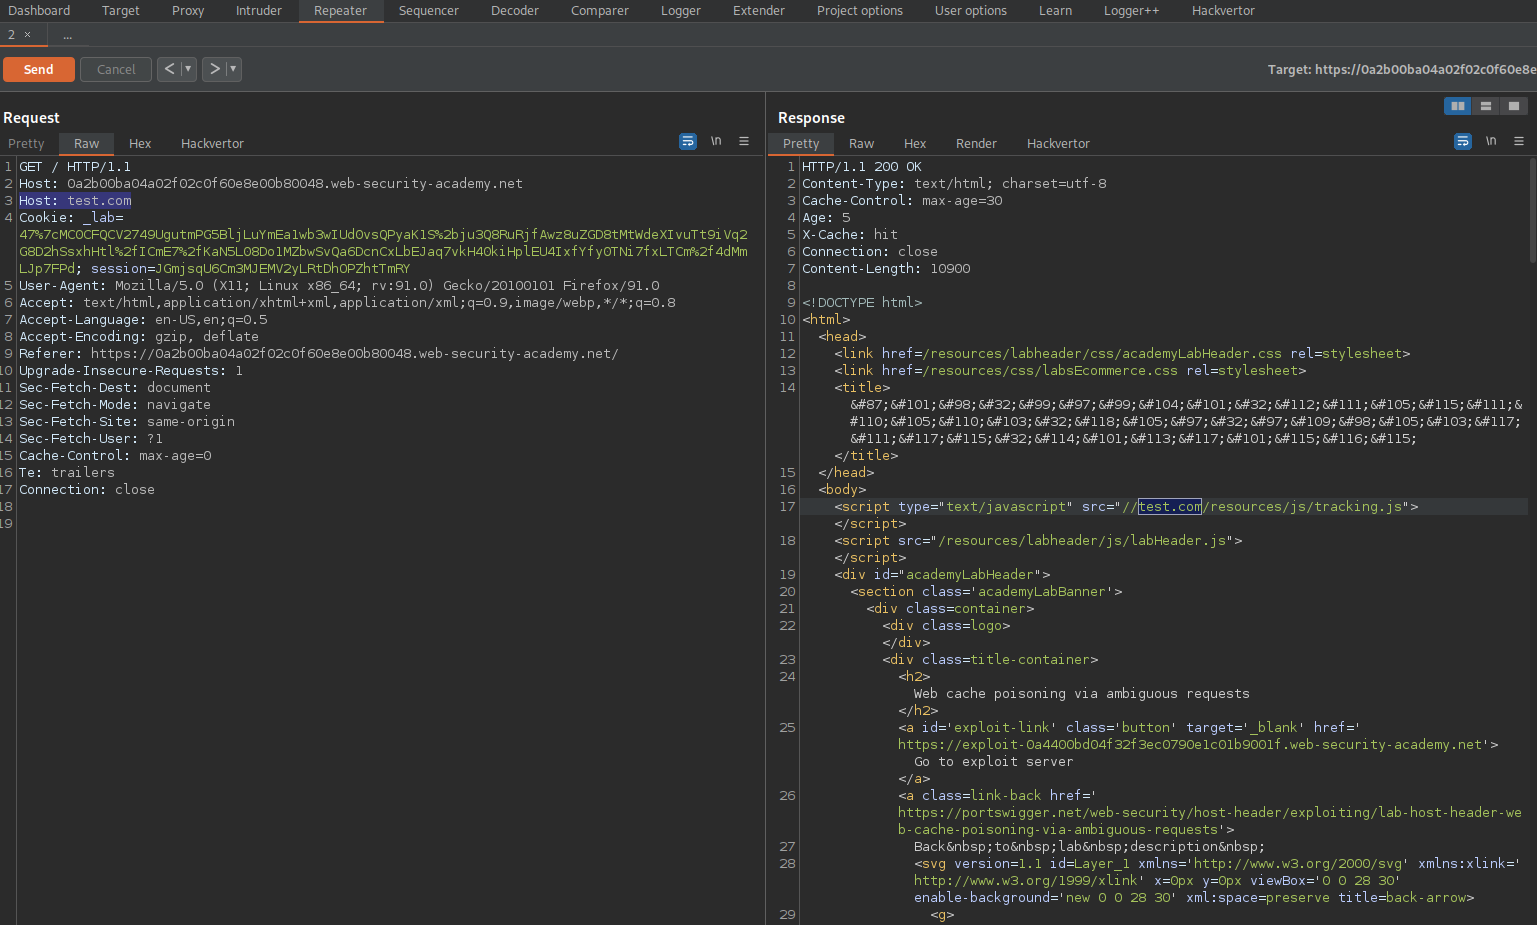1537x925 pixels.
Task: Switch Request view to Hex
Action: (x=140, y=144)
